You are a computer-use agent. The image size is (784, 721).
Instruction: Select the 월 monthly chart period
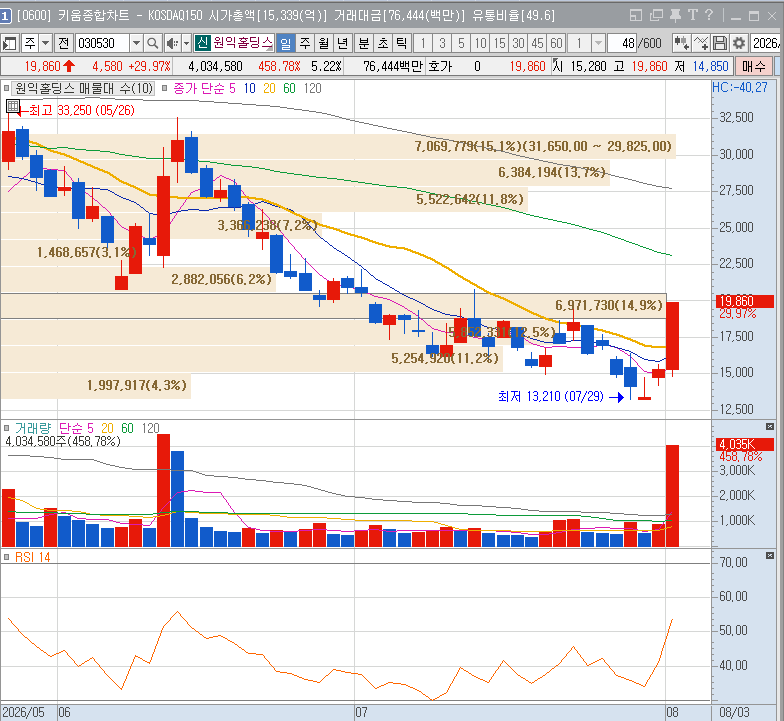[x=324, y=44]
